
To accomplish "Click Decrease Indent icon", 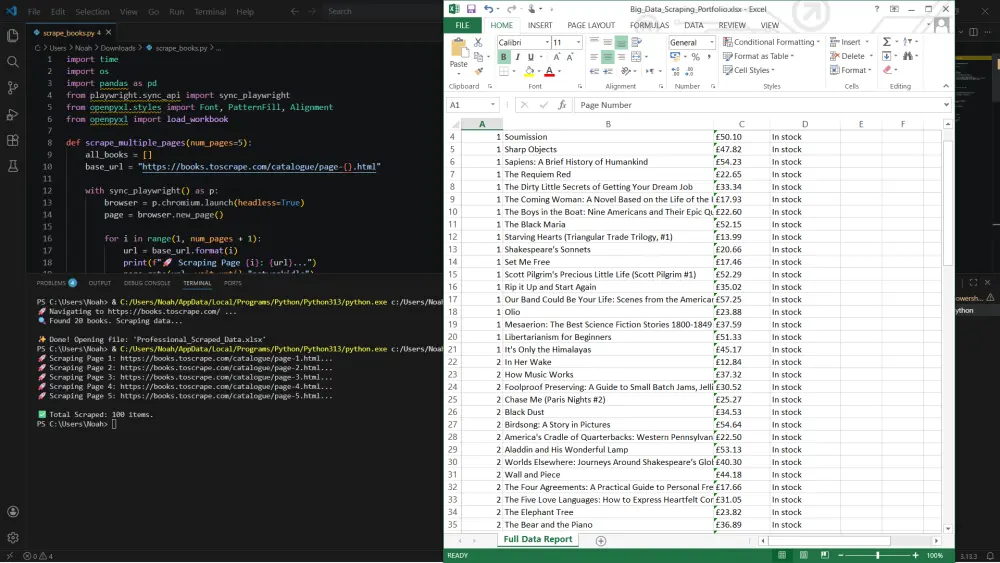I will [594, 71].
